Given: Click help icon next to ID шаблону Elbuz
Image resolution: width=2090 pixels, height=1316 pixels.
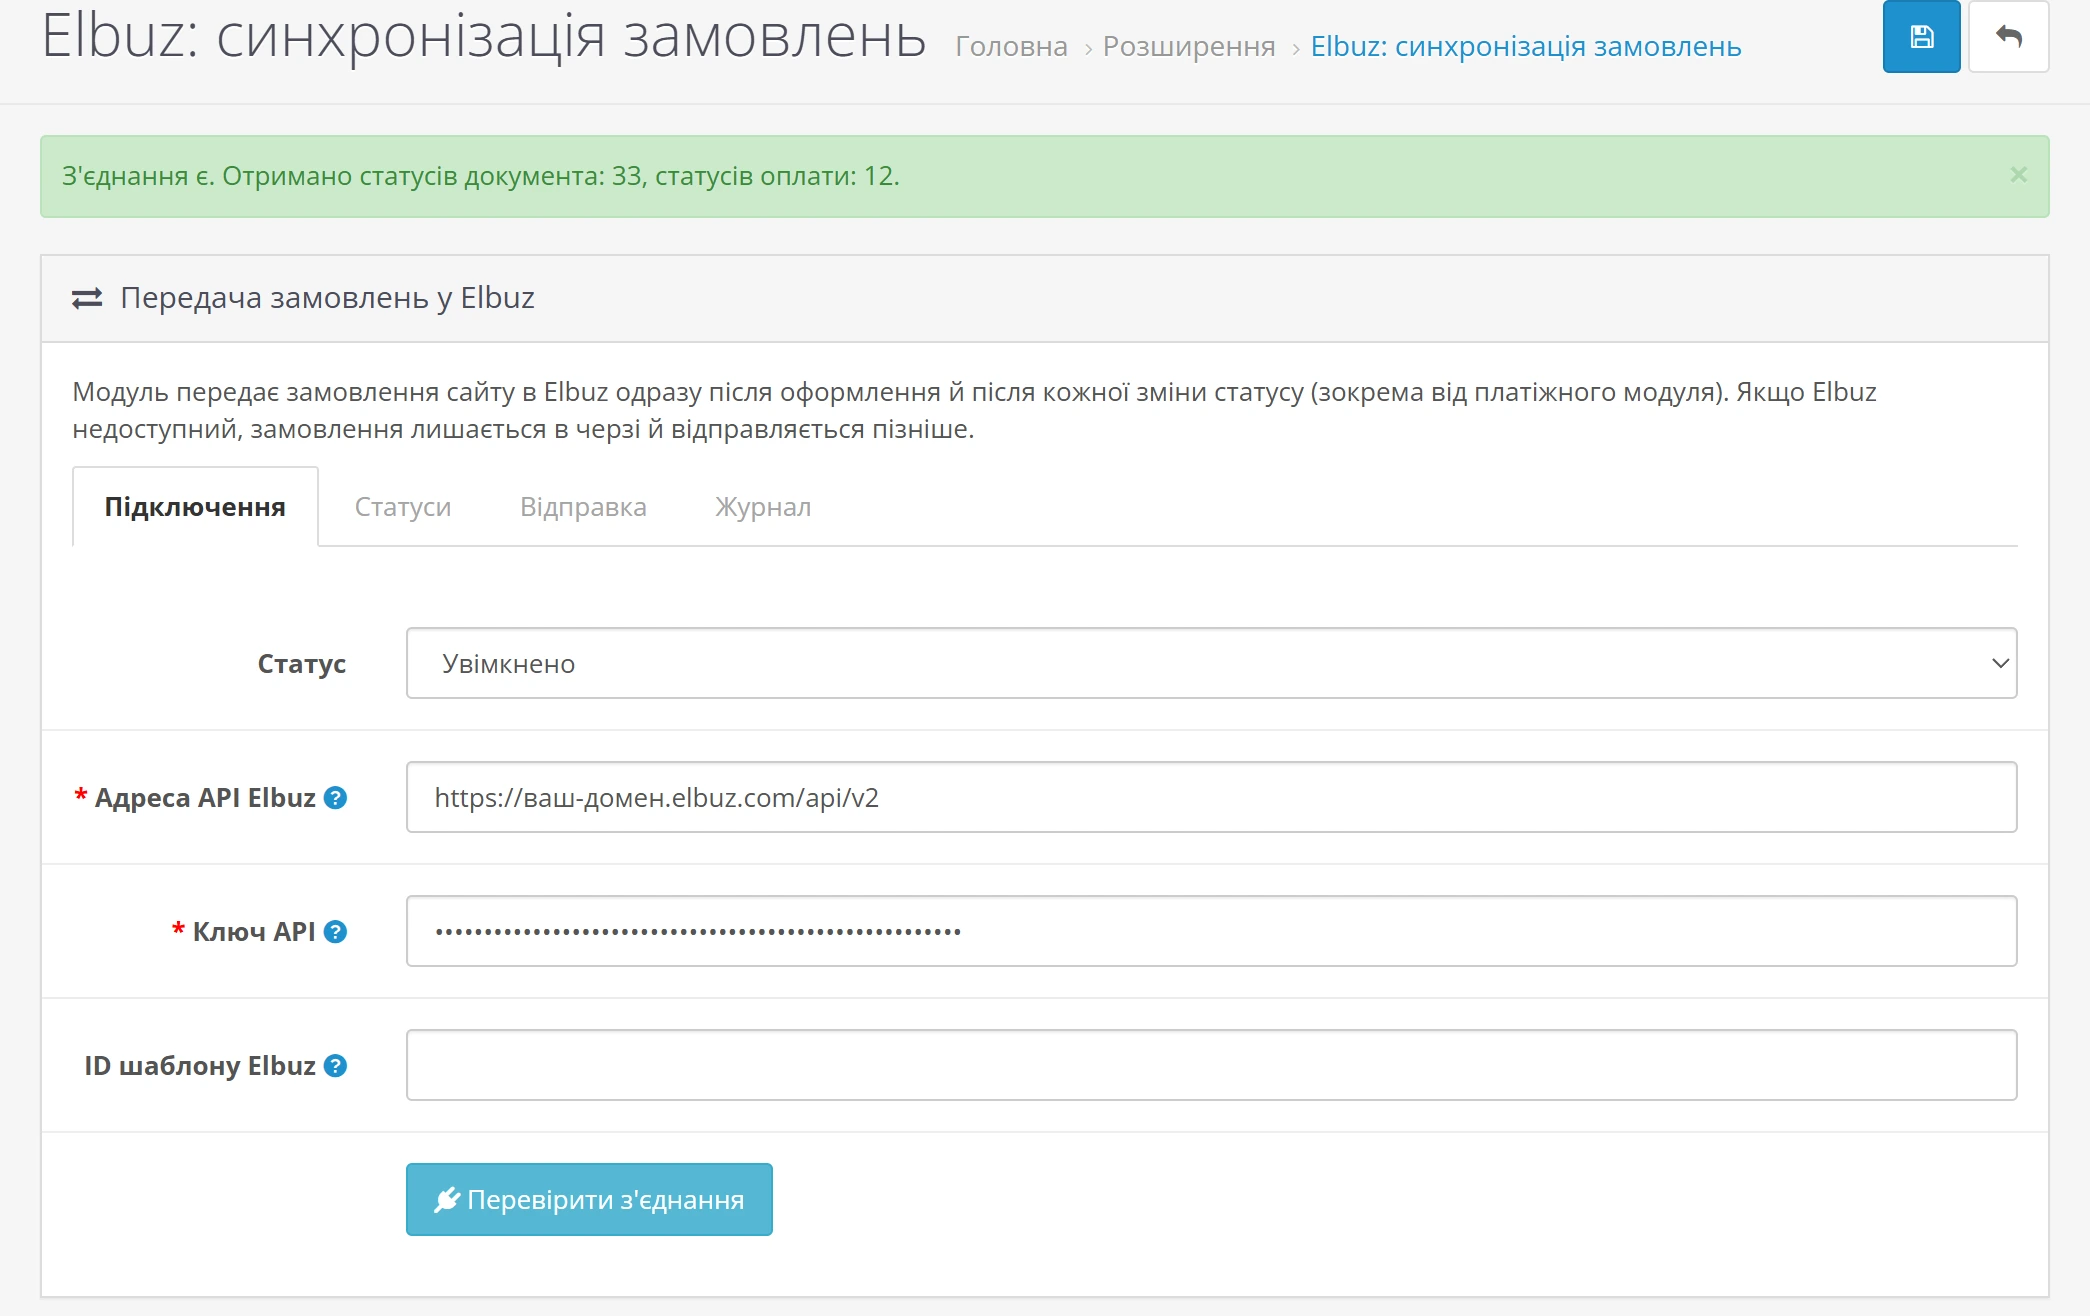Looking at the screenshot, I should coord(336,1066).
